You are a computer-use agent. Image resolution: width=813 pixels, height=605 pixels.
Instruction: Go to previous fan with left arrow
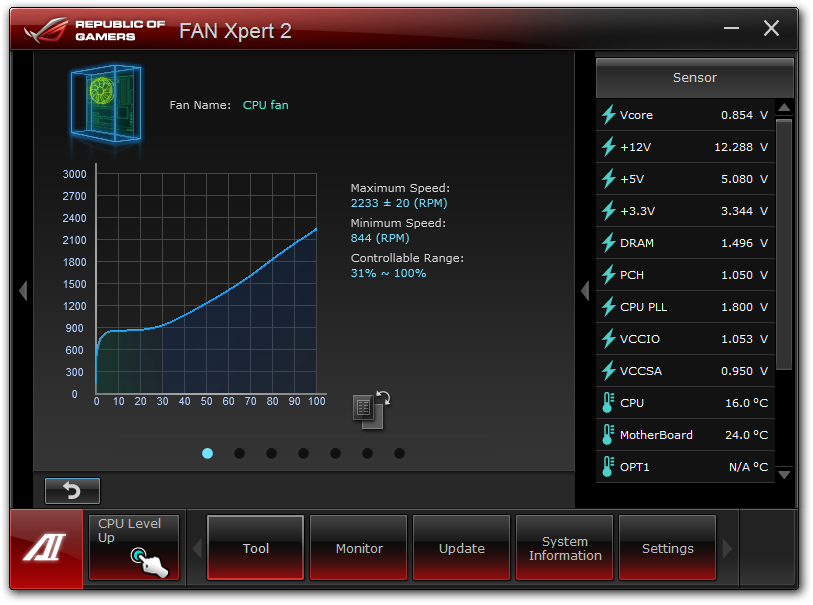click(23, 290)
